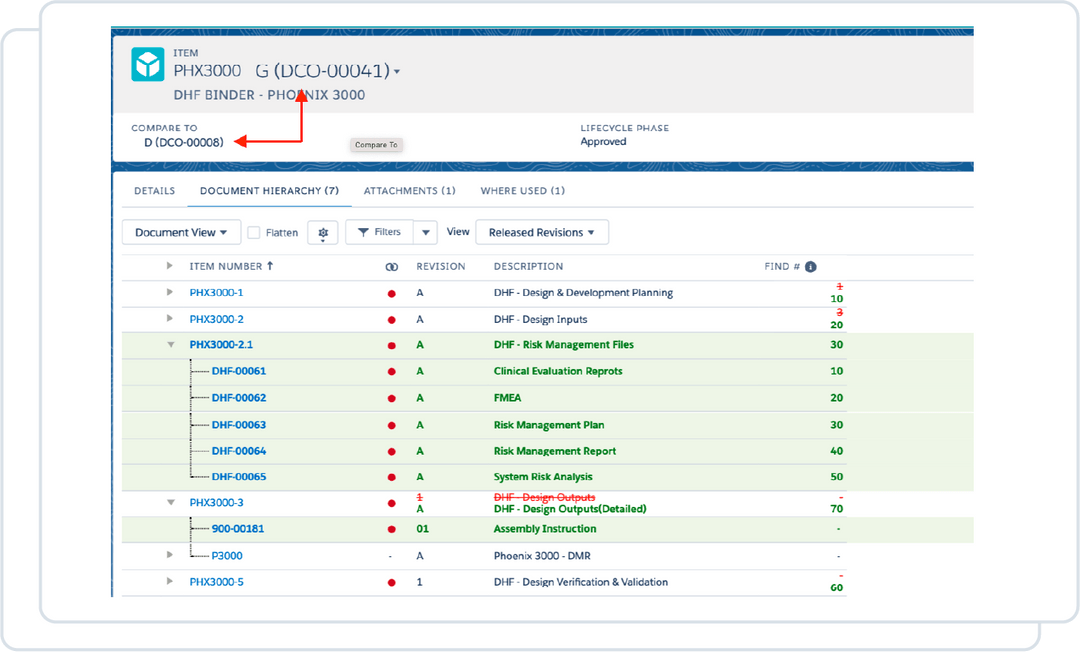Click the linked-documents icon in column header
The height and width of the screenshot is (652, 1080).
(390, 266)
